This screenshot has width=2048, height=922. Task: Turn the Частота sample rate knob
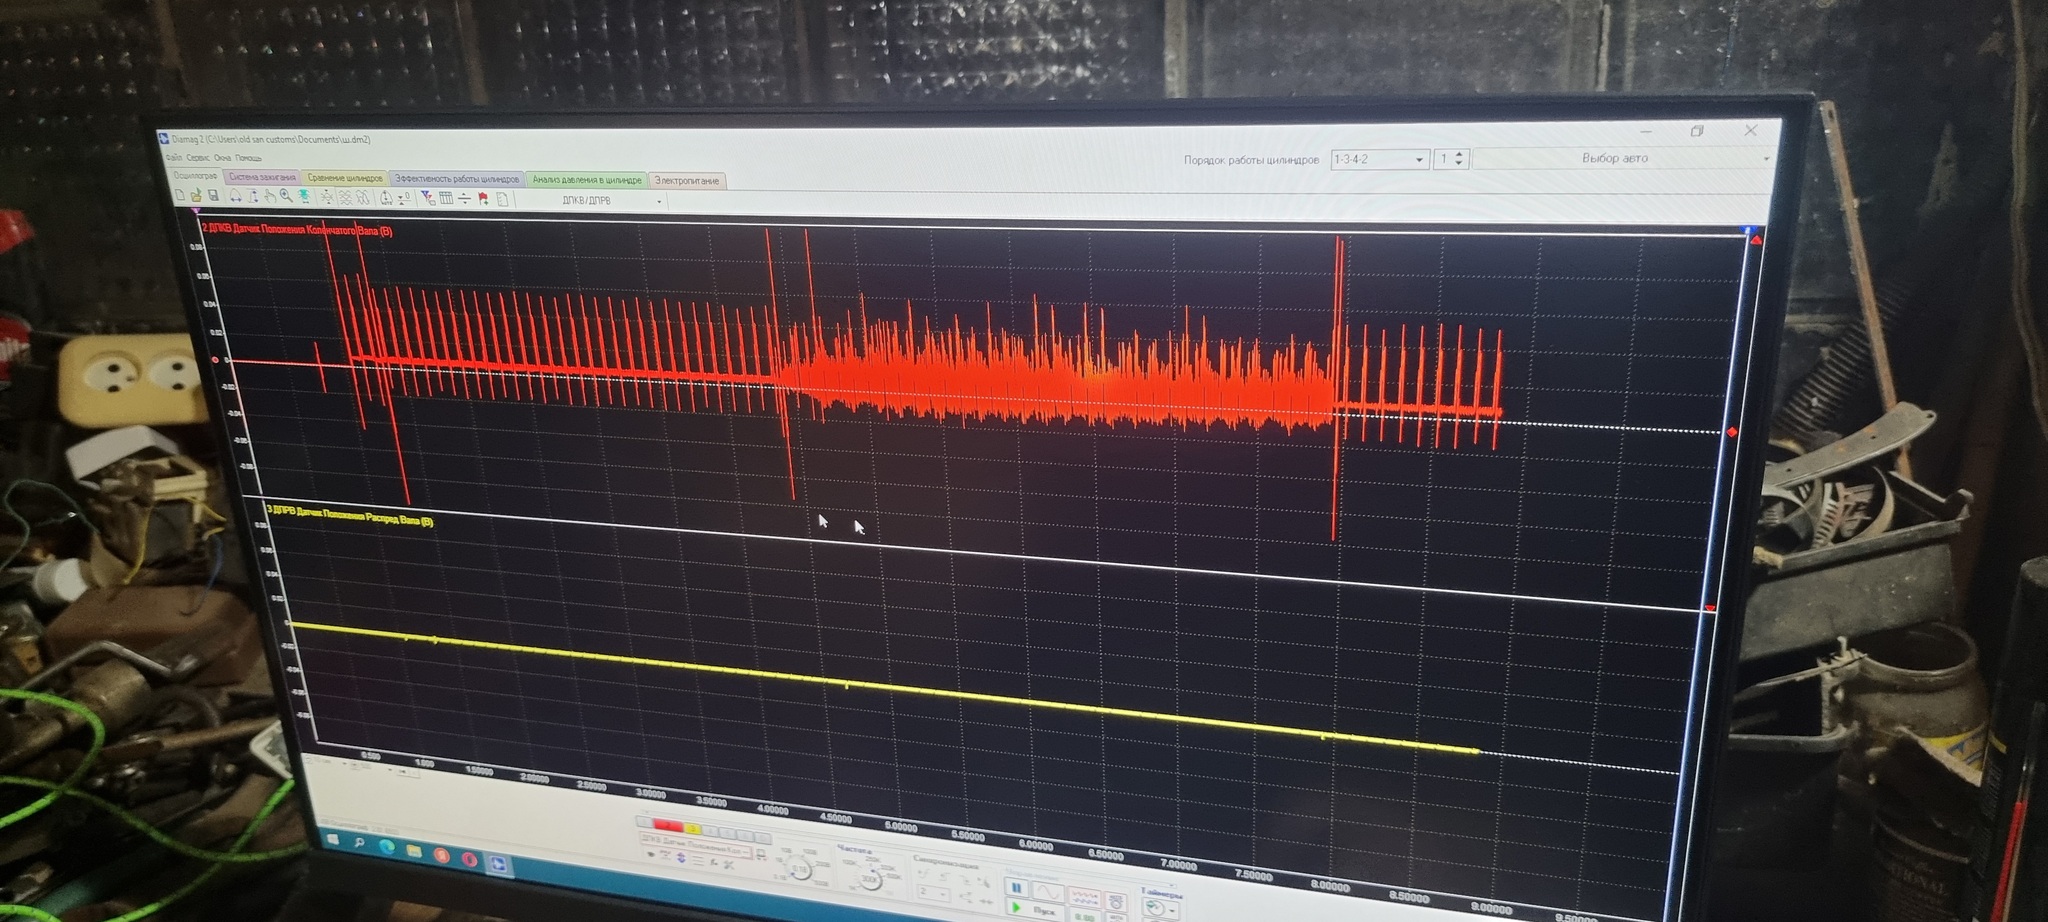tap(869, 879)
